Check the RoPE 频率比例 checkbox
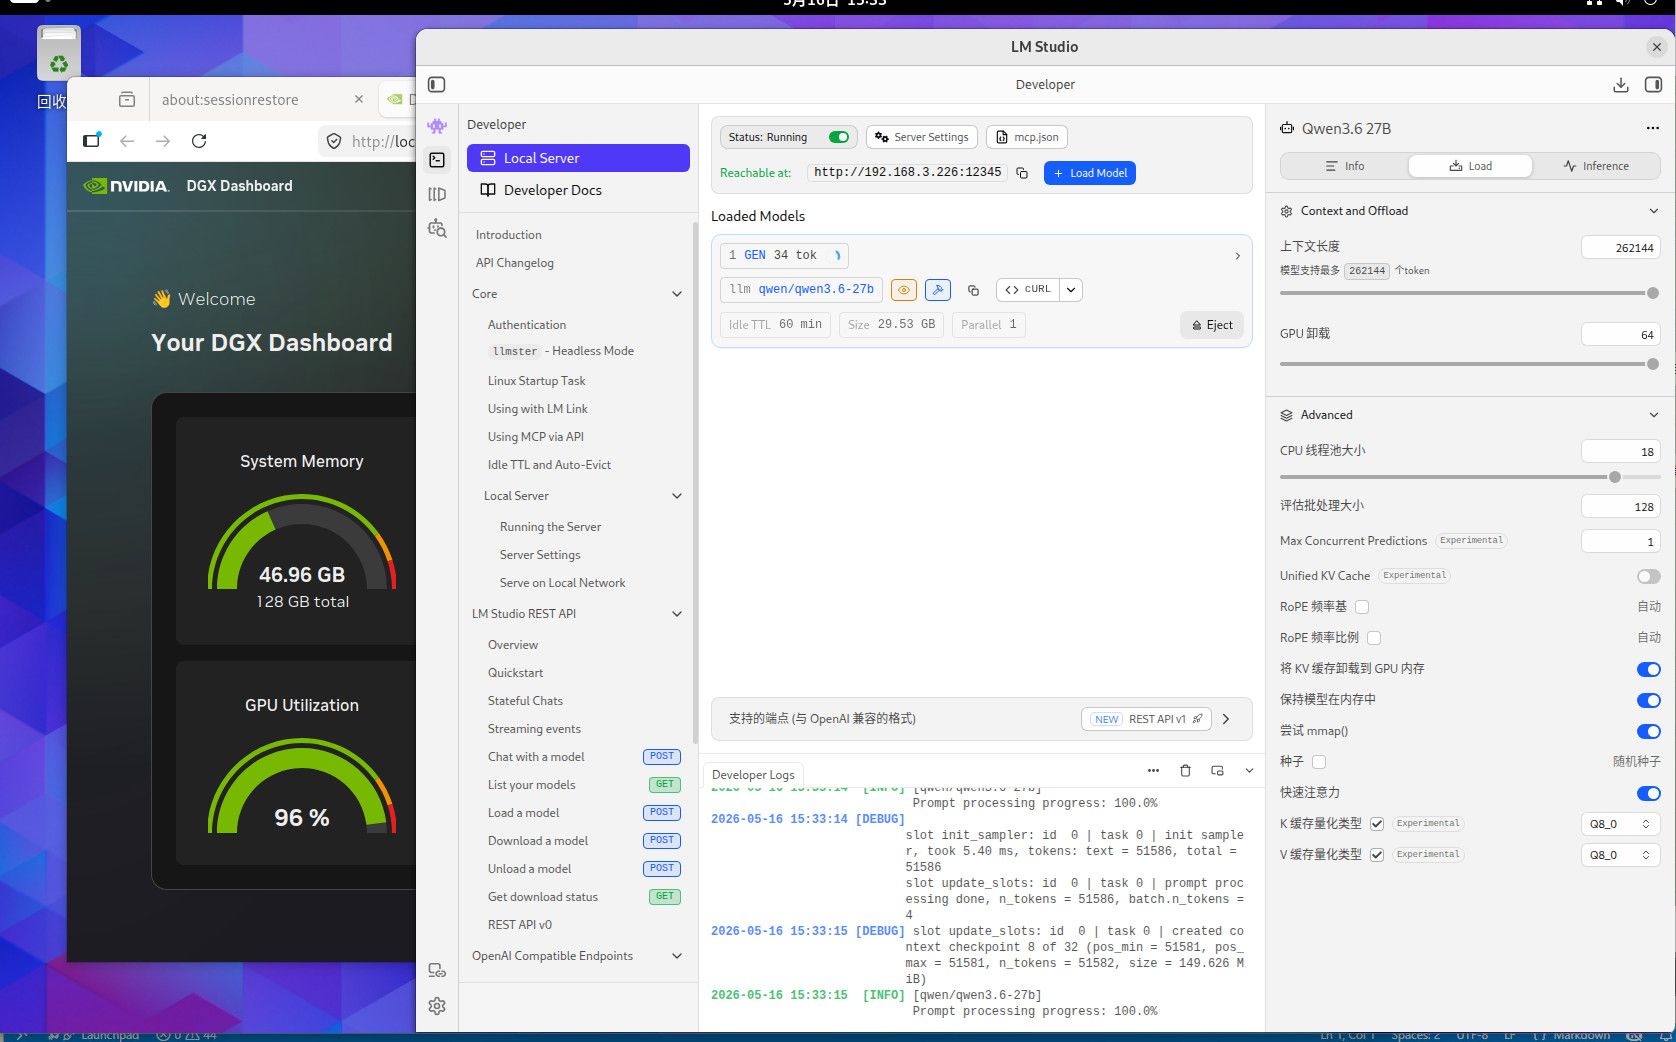Screen dimensions: 1676x1042 tap(1374, 638)
